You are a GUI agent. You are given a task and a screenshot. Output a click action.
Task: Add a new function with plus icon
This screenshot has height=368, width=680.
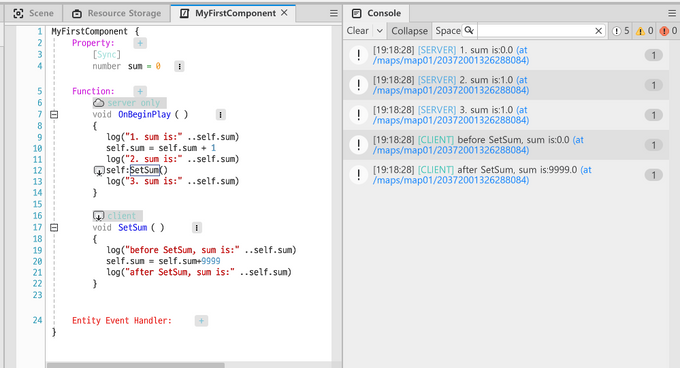coord(140,91)
